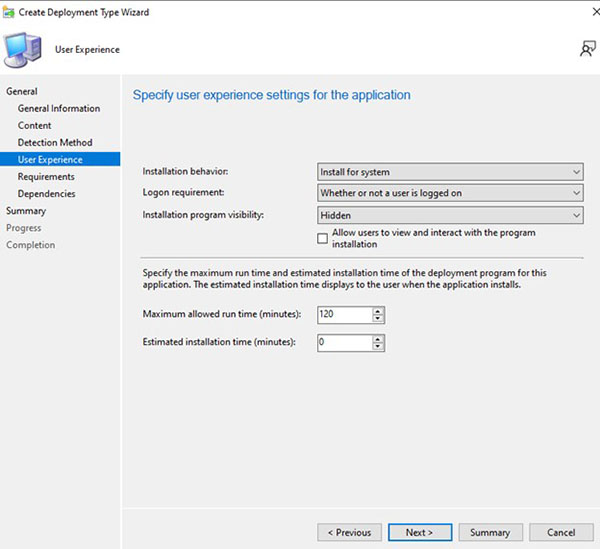Screen dimensions: 600x549
Task: Open the Installation behavior dropdown
Action: click(x=450, y=172)
